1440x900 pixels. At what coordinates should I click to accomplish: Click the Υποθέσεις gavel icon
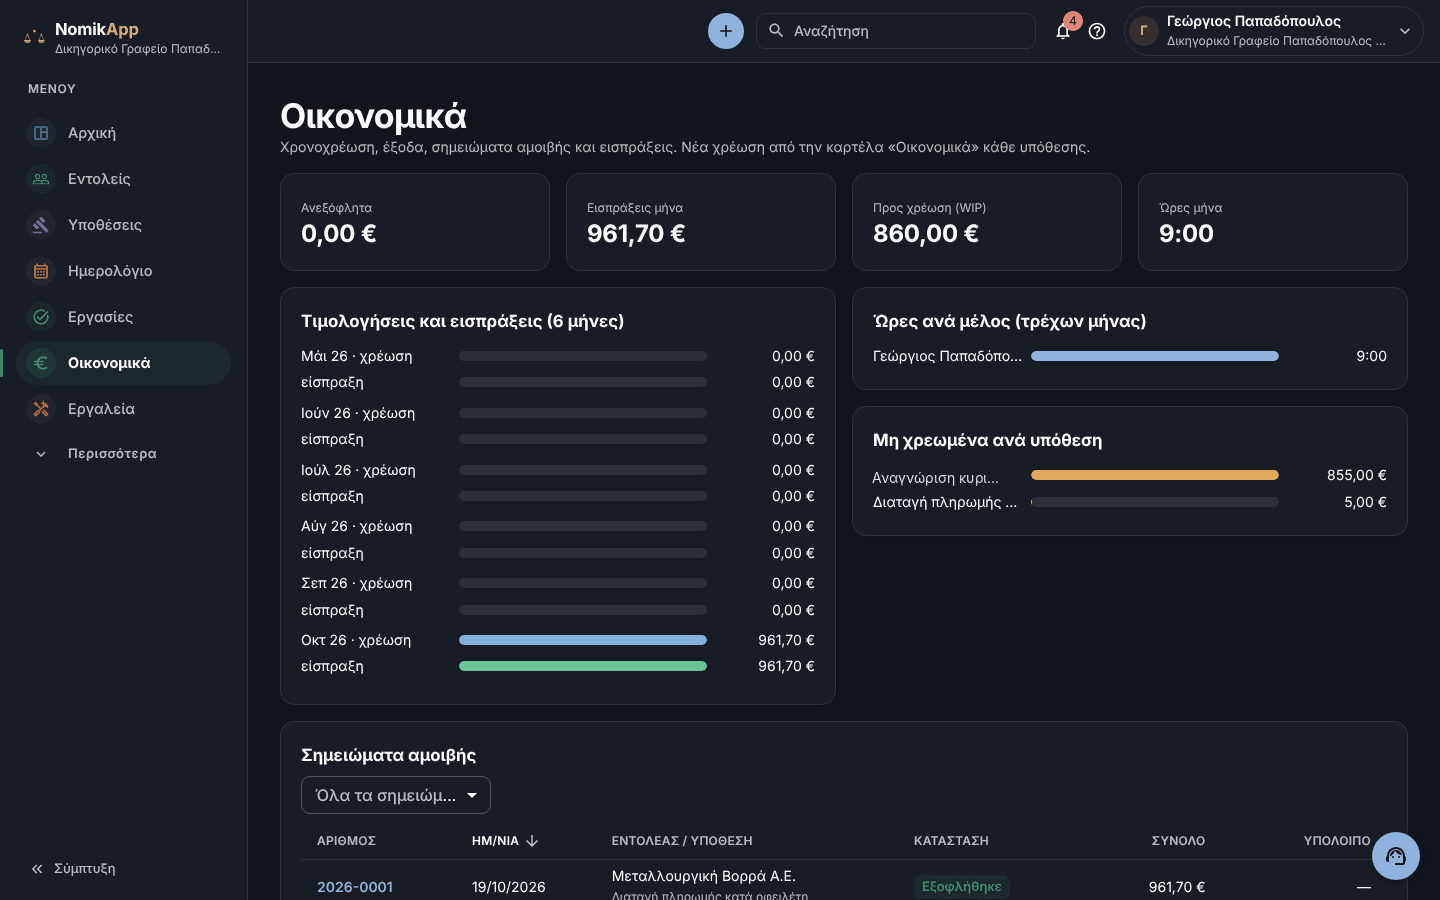point(41,225)
